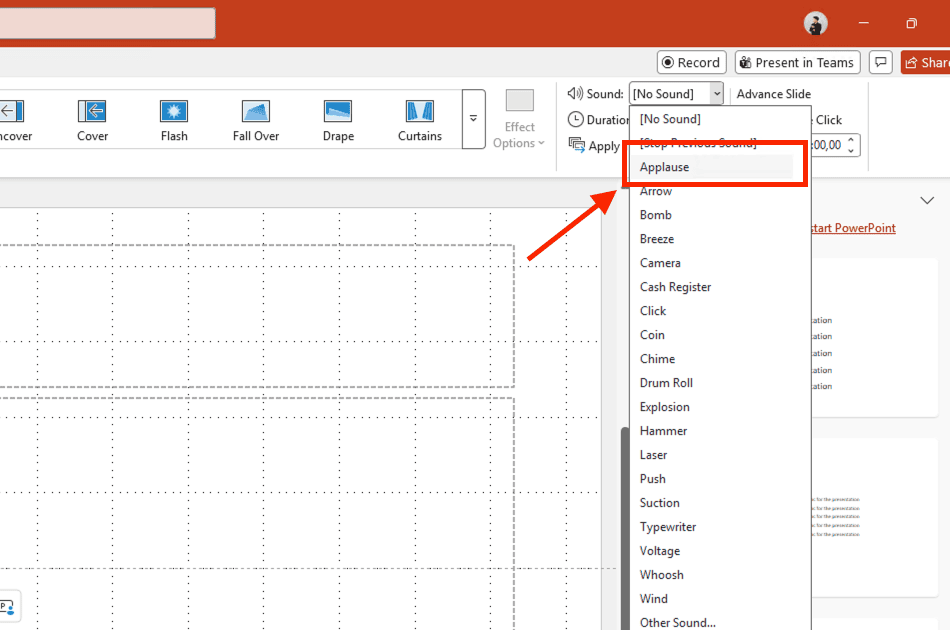The height and width of the screenshot is (630, 950).
Task: Click Apply To All icon
Action: 576,145
